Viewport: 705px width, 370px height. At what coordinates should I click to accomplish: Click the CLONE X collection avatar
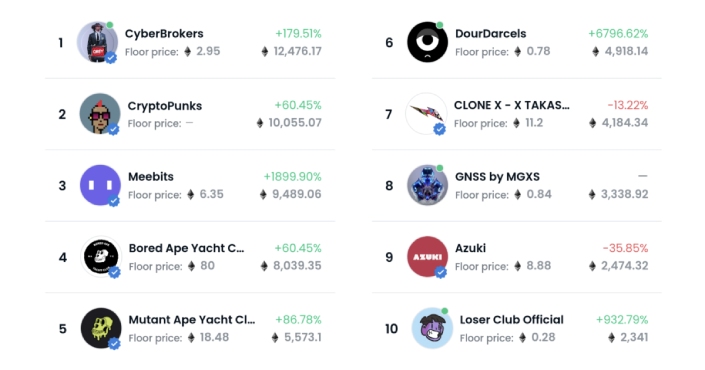coord(426,113)
